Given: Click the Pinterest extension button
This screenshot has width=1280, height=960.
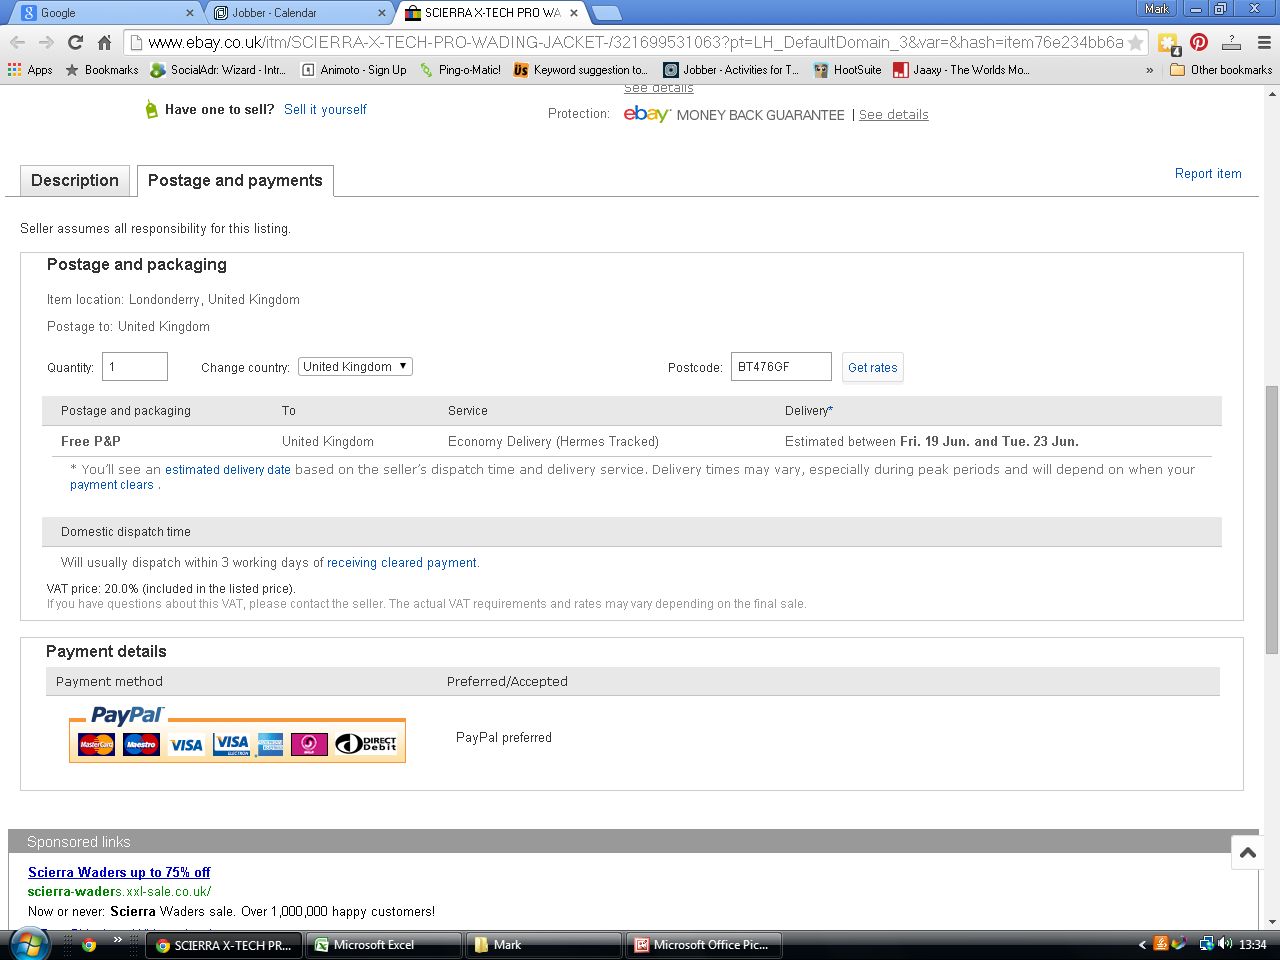Looking at the screenshot, I should click(x=1199, y=42).
